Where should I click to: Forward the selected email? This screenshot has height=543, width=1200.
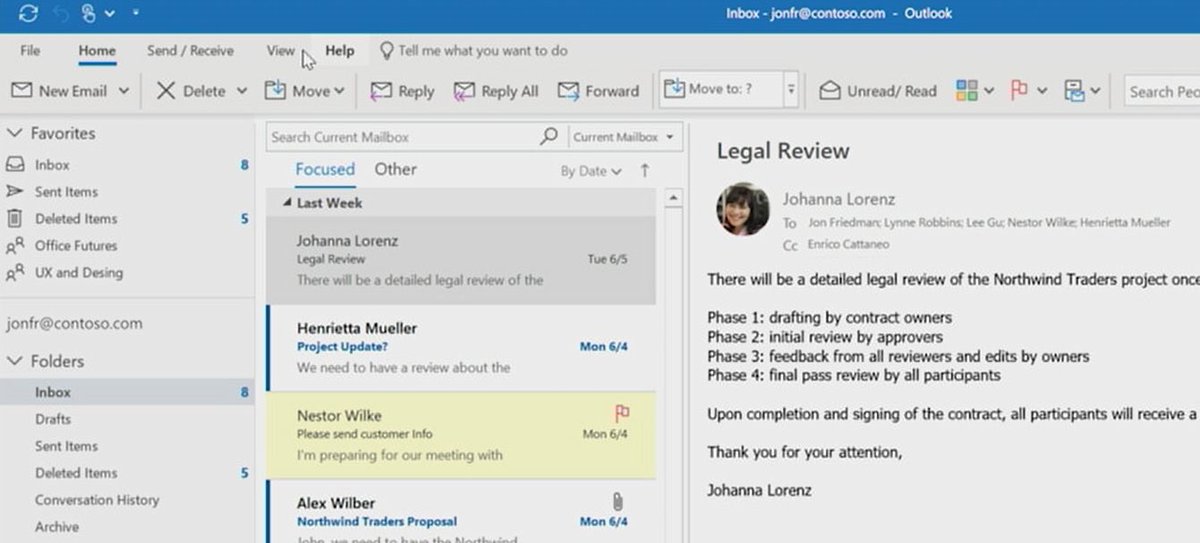[x=598, y=91]
